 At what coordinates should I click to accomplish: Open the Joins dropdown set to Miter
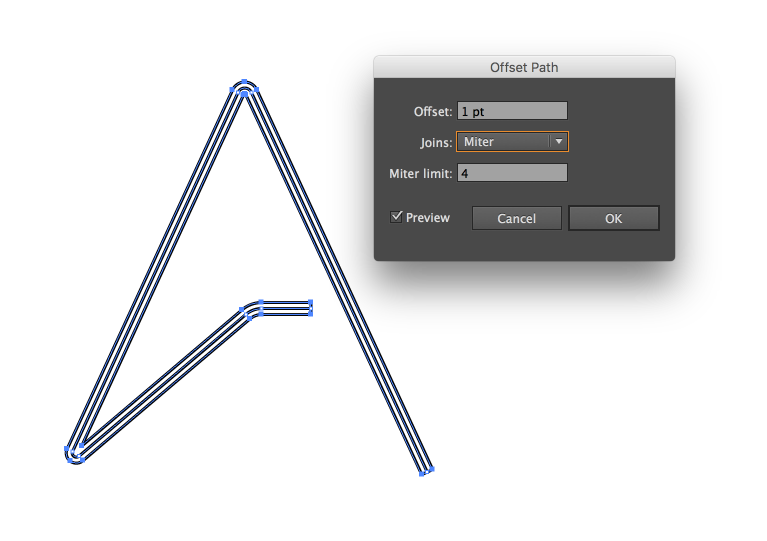[x=512, y=142]
